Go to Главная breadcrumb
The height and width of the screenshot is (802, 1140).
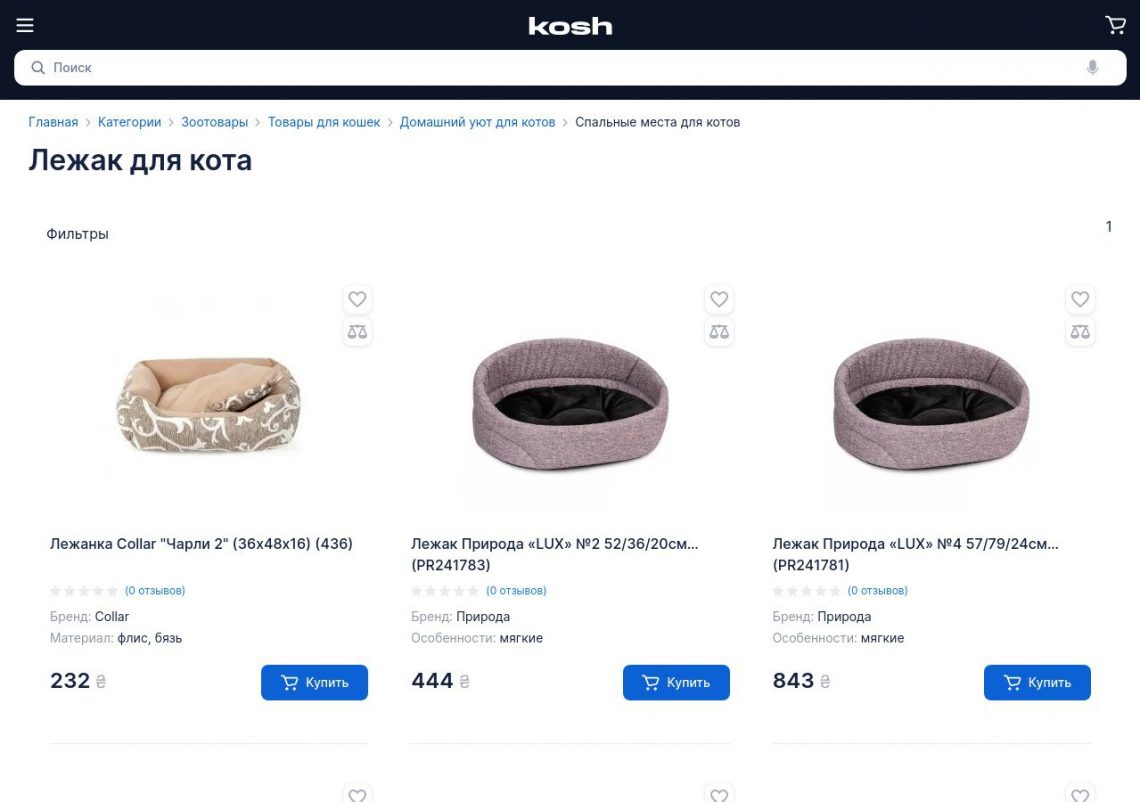[x=53, y=122]
